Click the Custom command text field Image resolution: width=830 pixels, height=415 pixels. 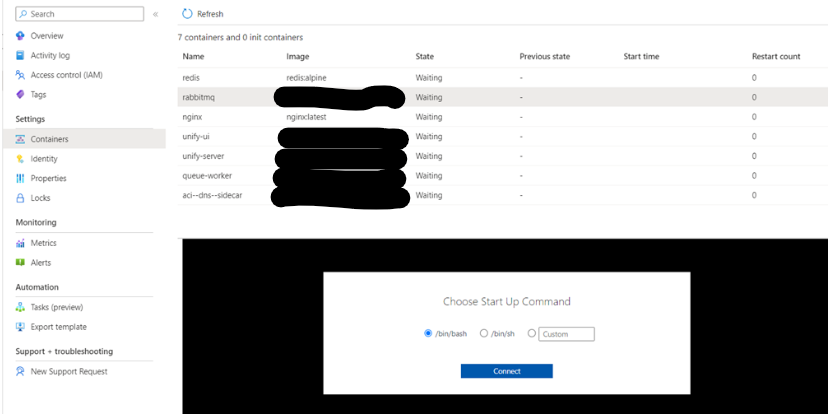pyautogui.click(x=566, y=334)
